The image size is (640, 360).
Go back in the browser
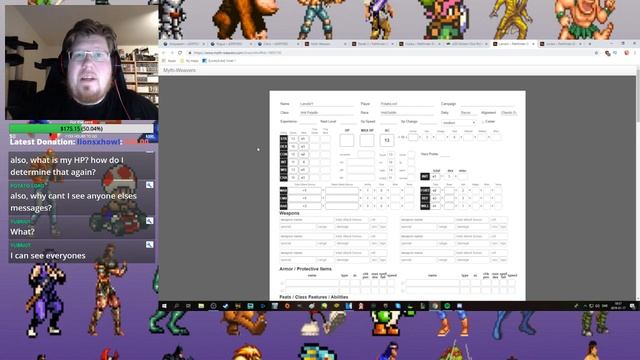[x=164, y=53]
